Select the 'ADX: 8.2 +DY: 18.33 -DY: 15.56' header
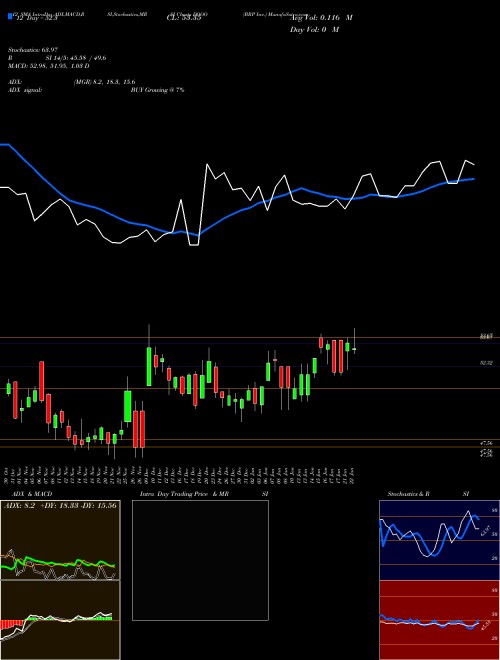 coord(60,506)
